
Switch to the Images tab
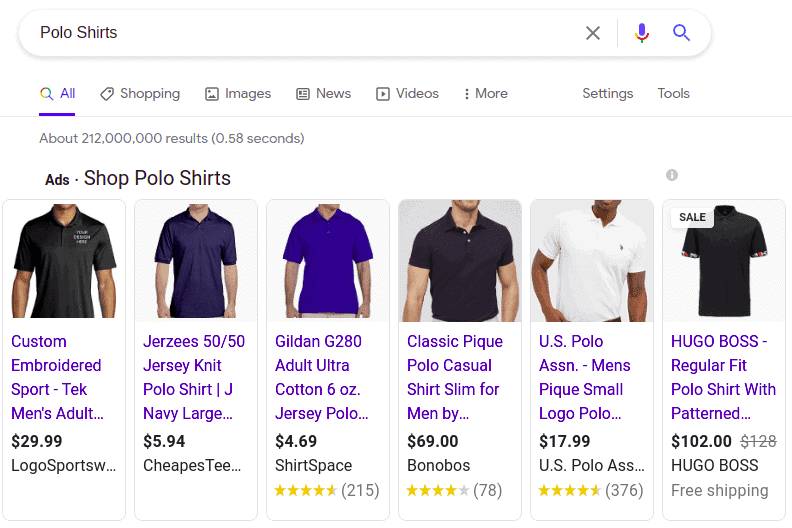pyautogui.click(x=238, y=94)
